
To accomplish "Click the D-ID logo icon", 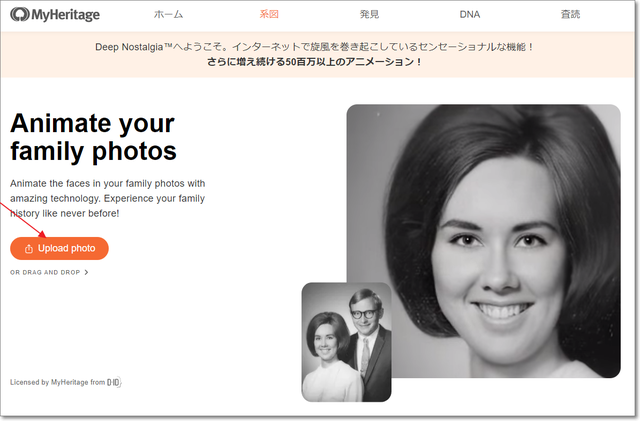I will pos(114,382).
